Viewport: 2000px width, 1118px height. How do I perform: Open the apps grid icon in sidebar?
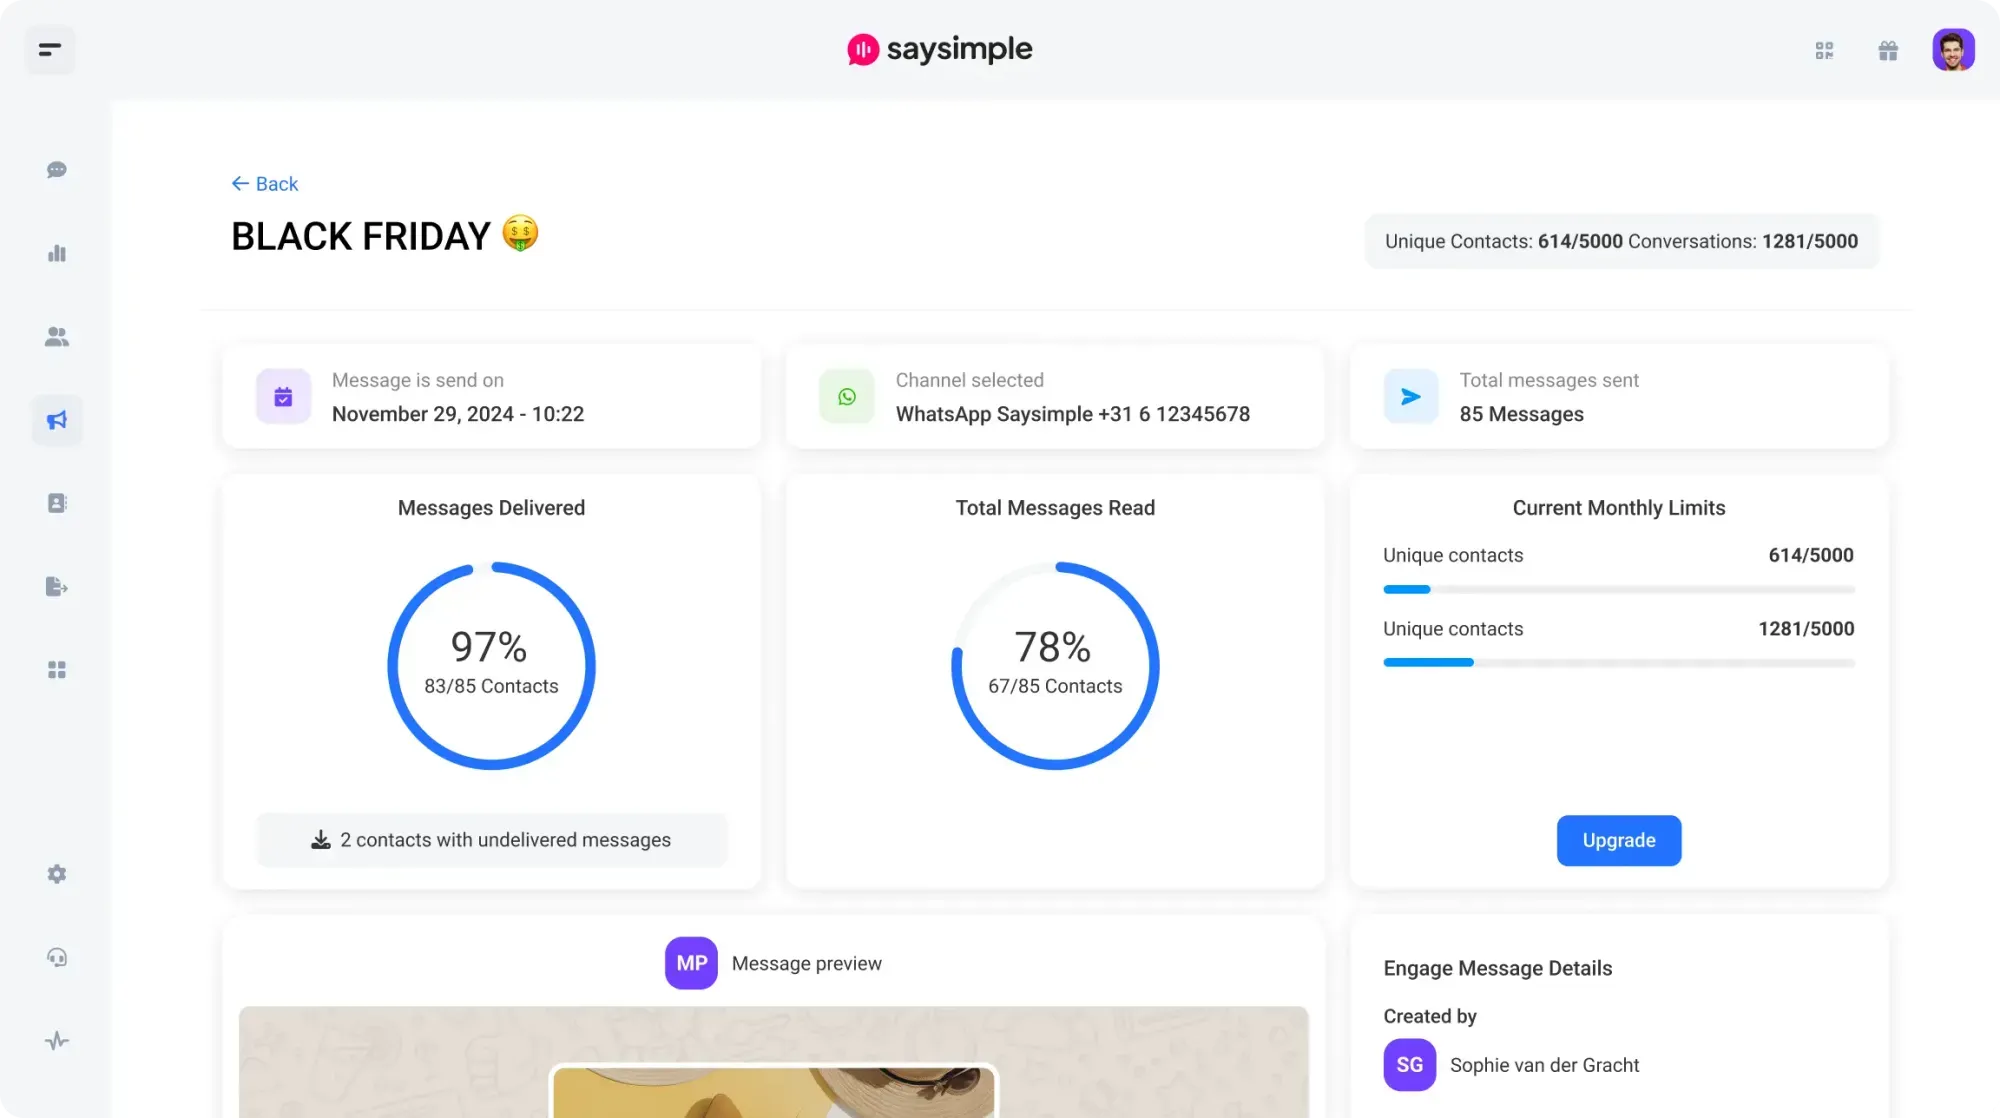click(57, 669)
